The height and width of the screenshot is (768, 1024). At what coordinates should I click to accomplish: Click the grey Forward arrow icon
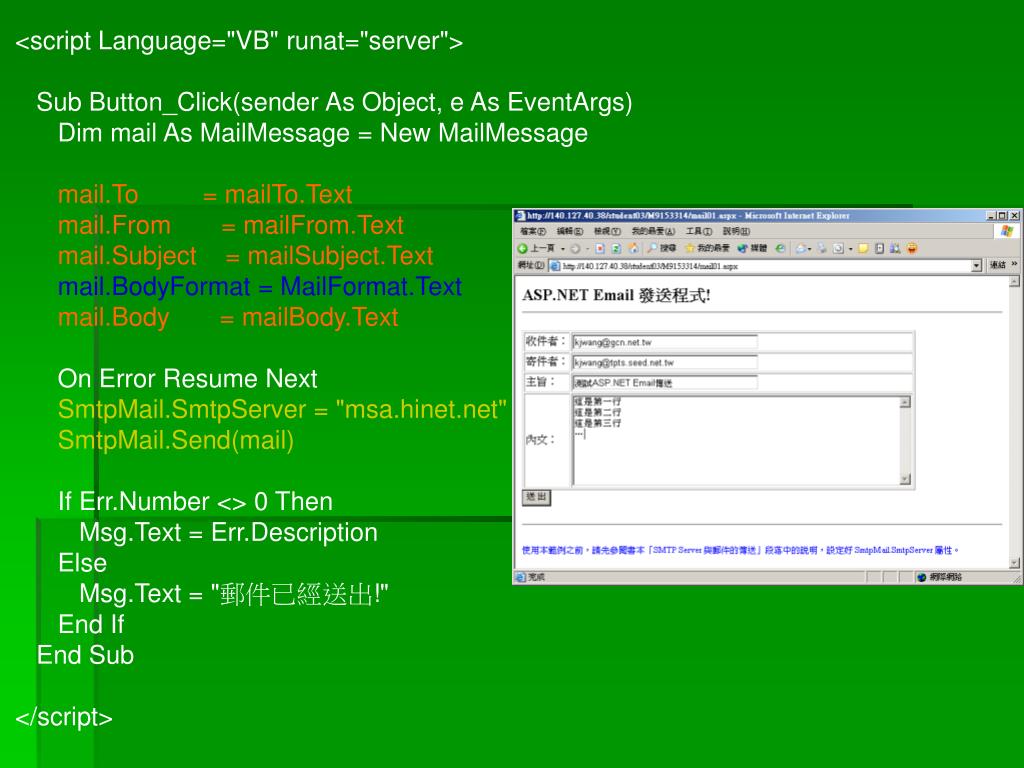tap(575, 249)
